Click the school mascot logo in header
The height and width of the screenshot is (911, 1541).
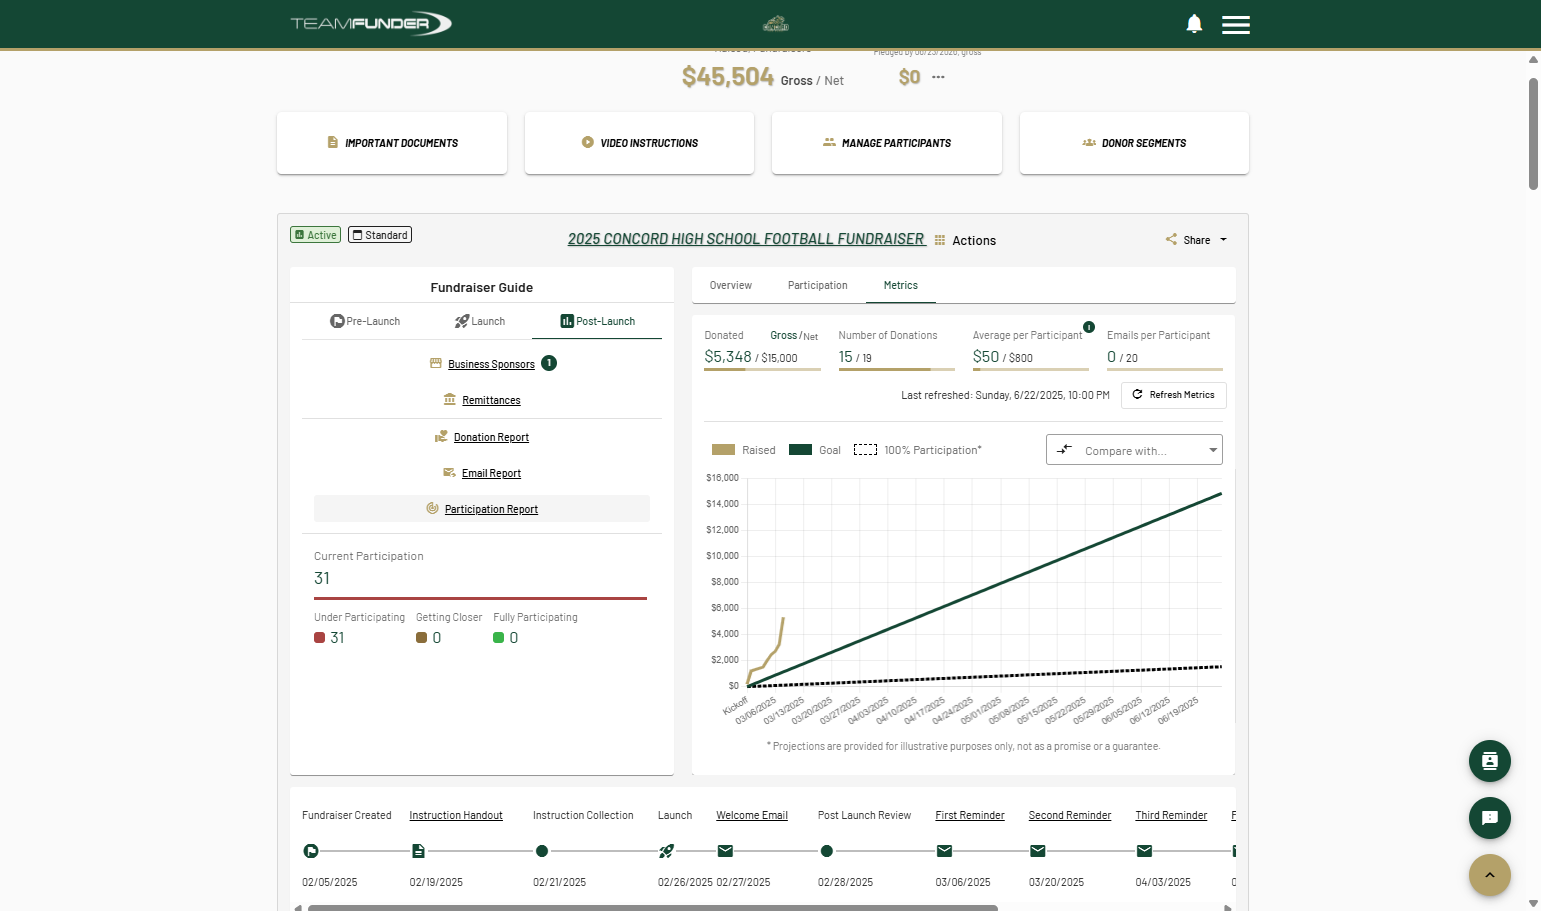[x=776, y=24]
